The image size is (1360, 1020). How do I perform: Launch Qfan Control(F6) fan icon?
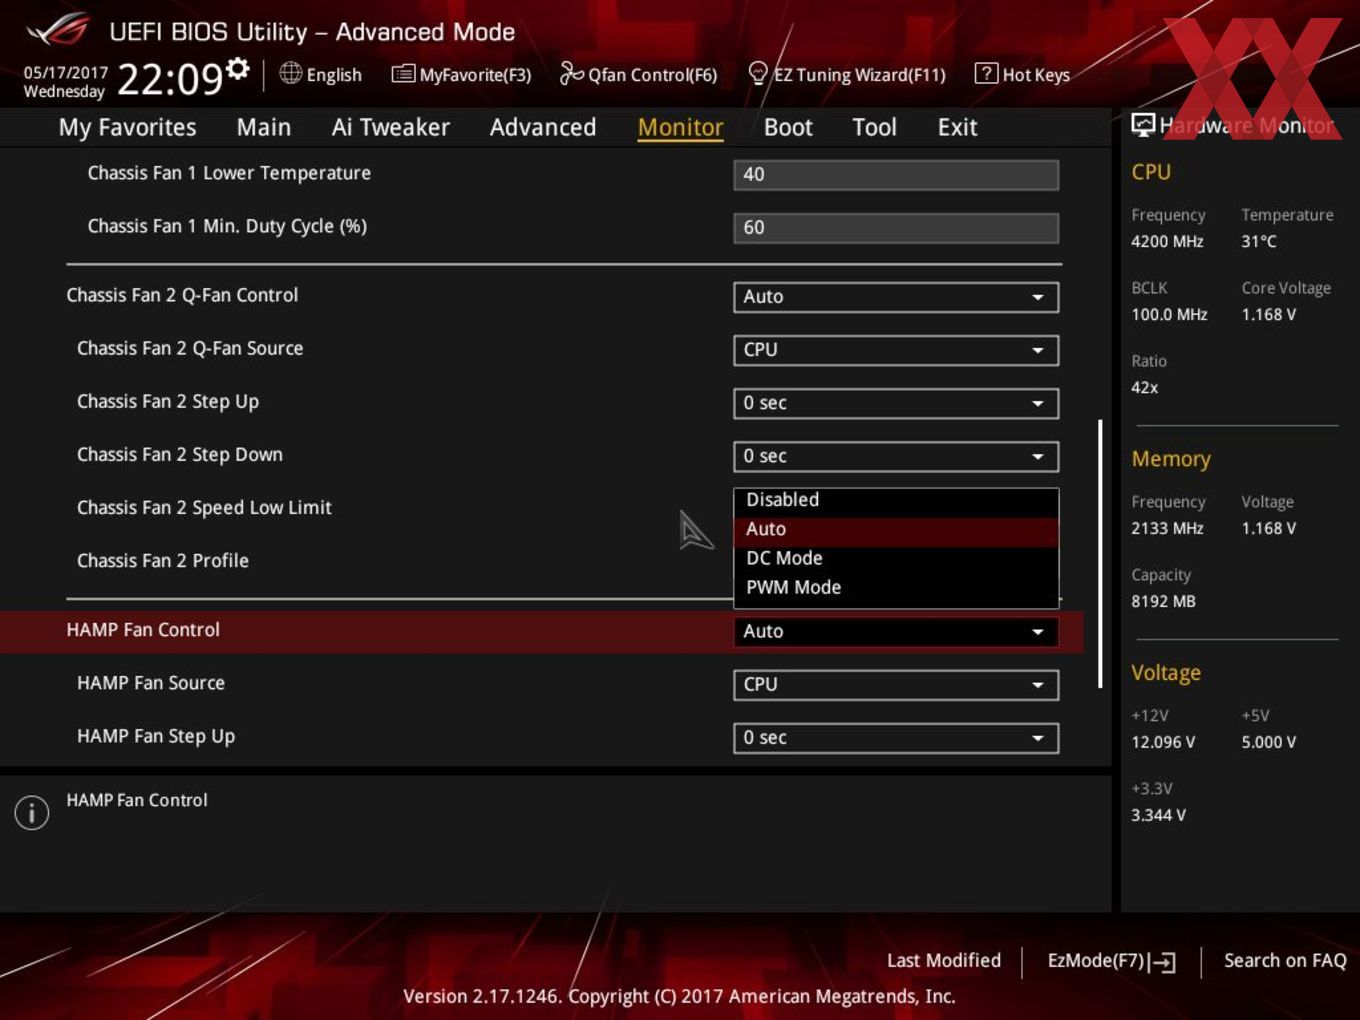click(571, 73)
